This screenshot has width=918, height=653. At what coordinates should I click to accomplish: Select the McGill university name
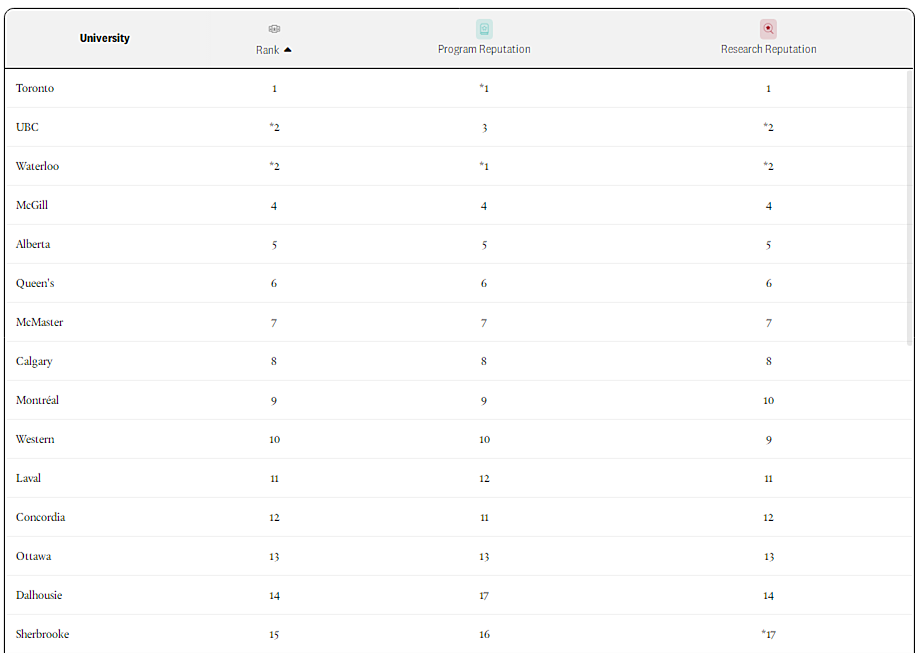tap(32, 205)
